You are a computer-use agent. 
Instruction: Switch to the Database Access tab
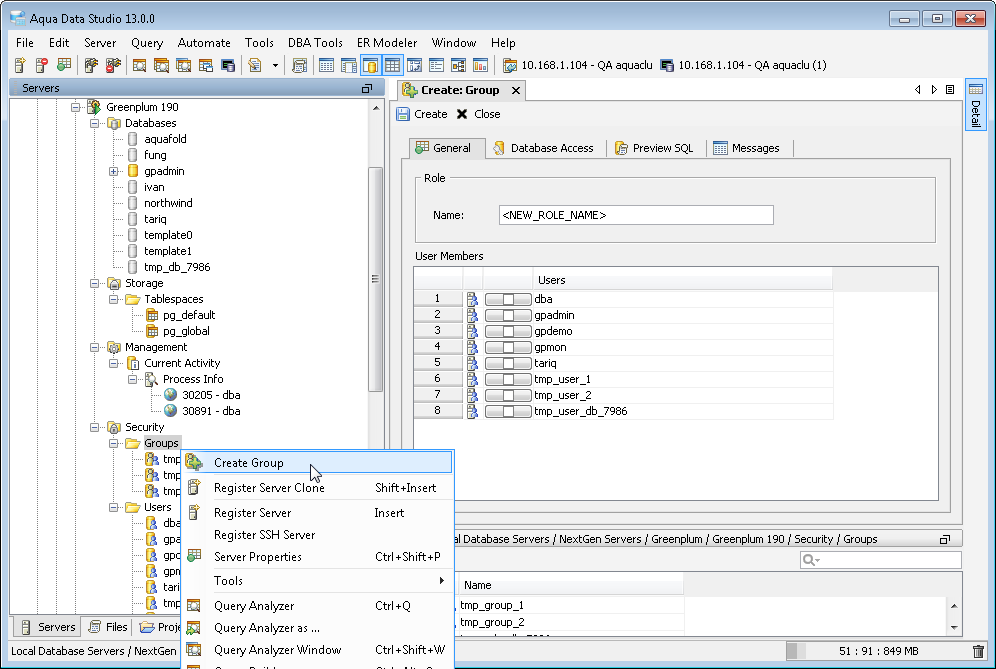(x=543, y=148)
